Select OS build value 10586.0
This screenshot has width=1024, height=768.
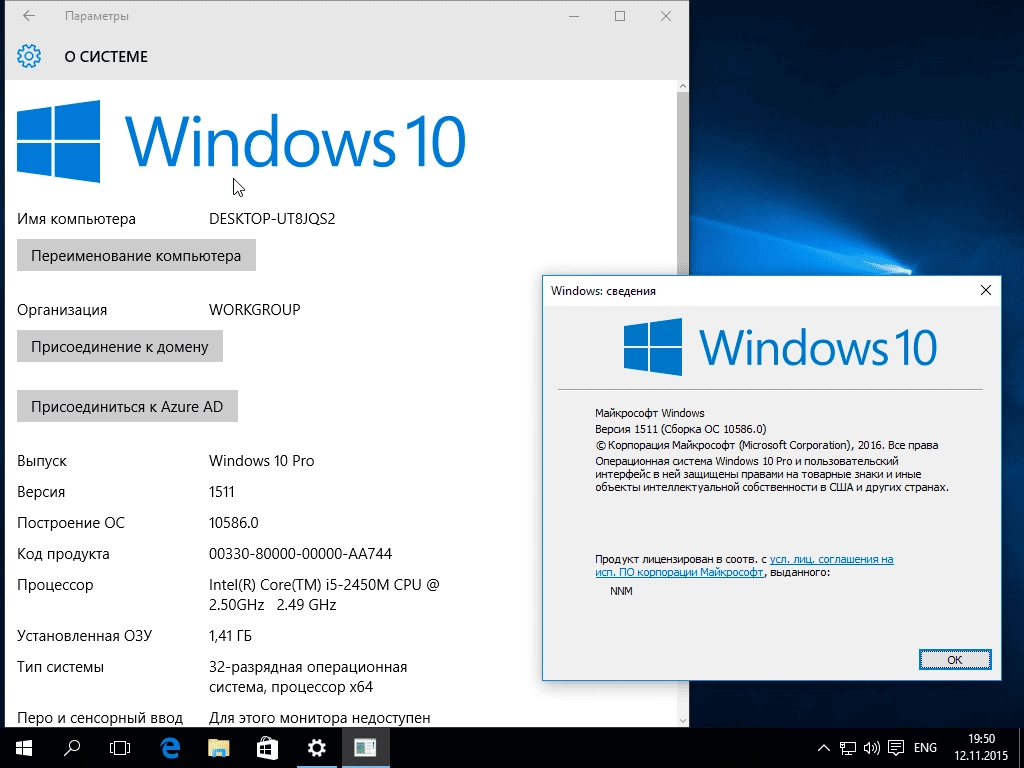[234, 522]
